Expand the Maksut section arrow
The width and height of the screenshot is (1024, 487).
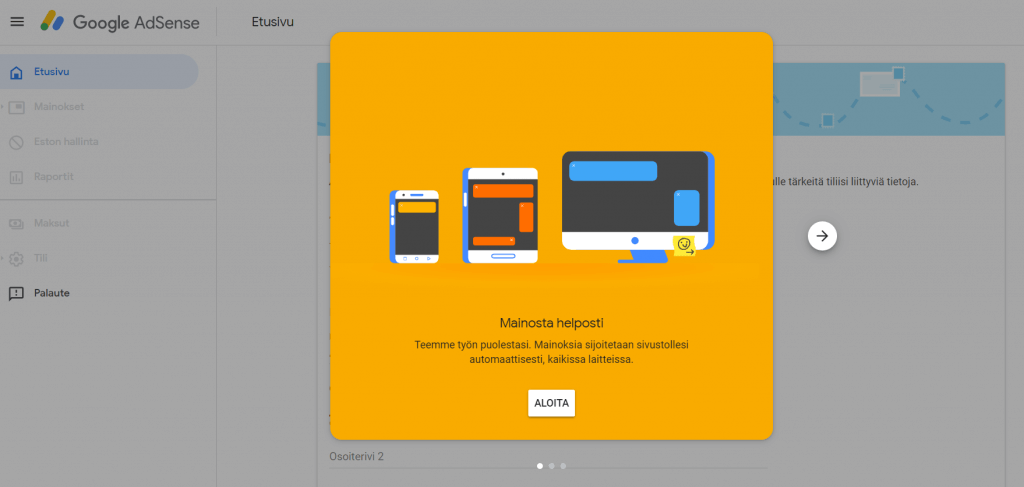[4, 223]
